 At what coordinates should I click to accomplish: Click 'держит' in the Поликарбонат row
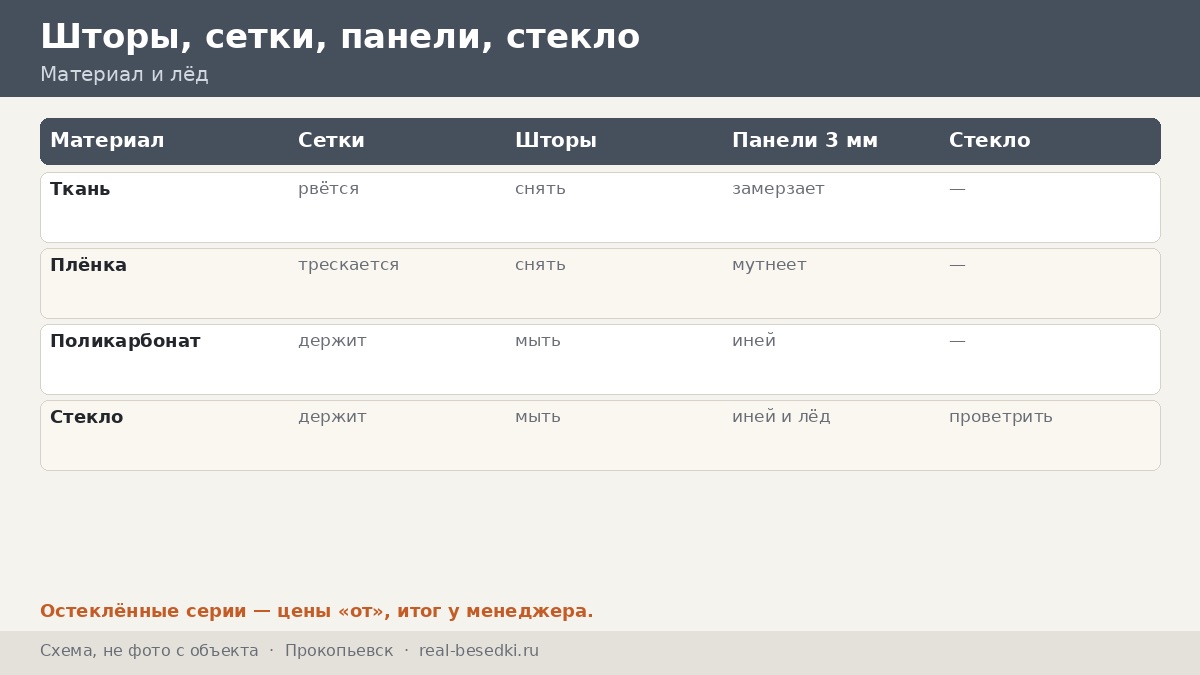click(x=332, y=341)
